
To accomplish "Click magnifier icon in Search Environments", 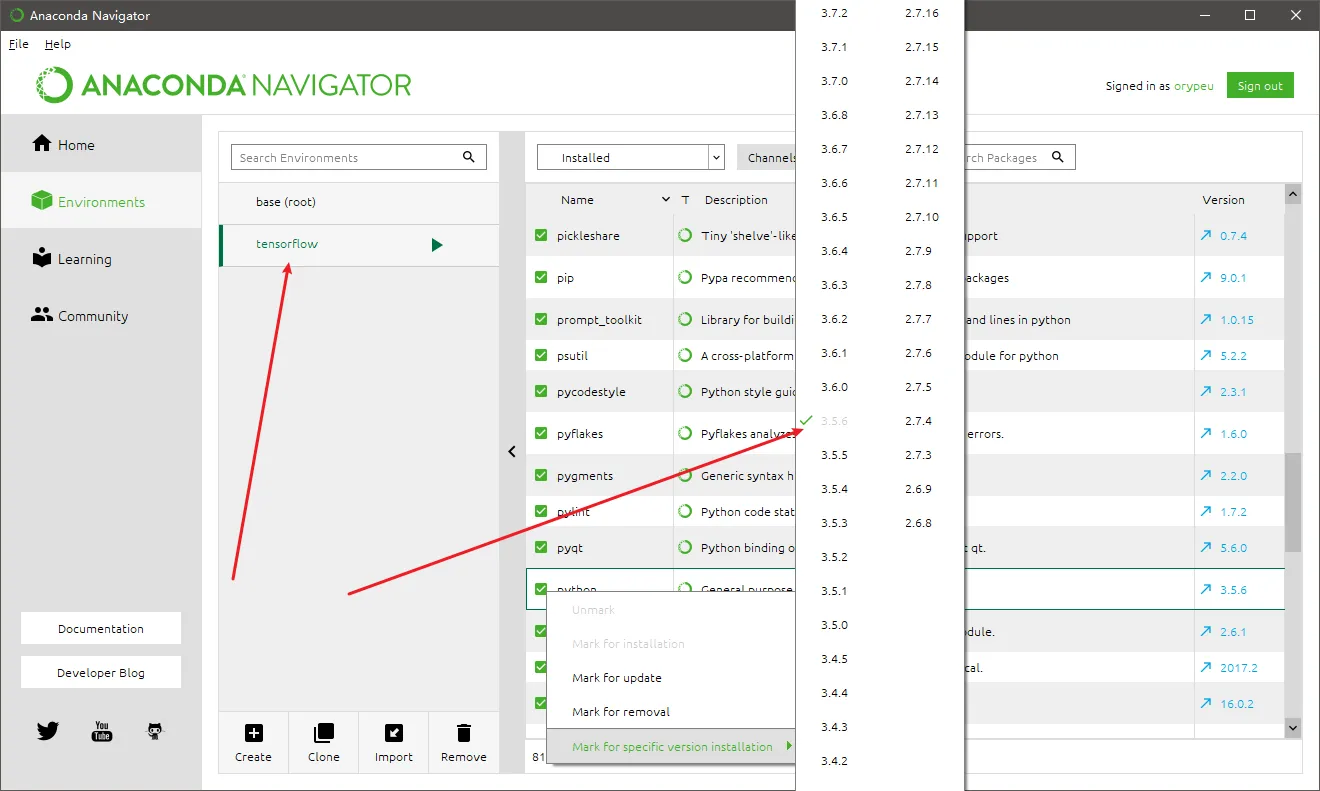I will (469, 157).
